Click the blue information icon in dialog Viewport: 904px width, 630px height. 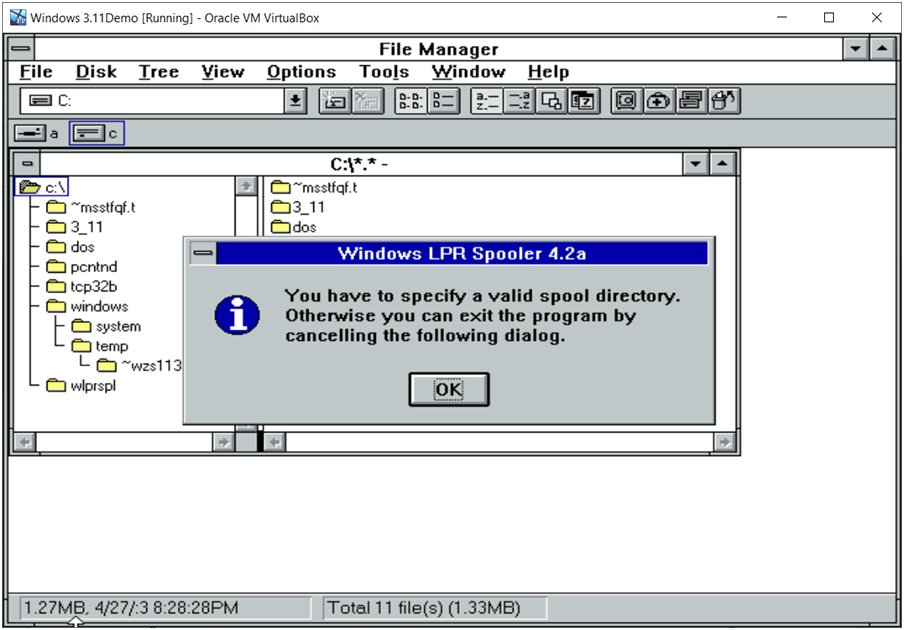click(x=237, y=315)
